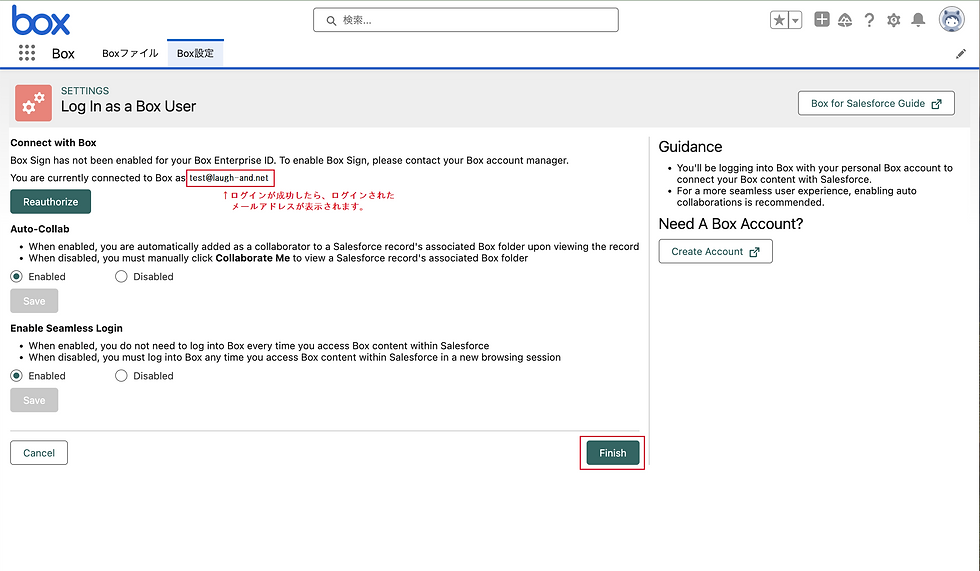Open the Box for Salesforce Guide link
The image size is (980, 571).
pos(876,103)
